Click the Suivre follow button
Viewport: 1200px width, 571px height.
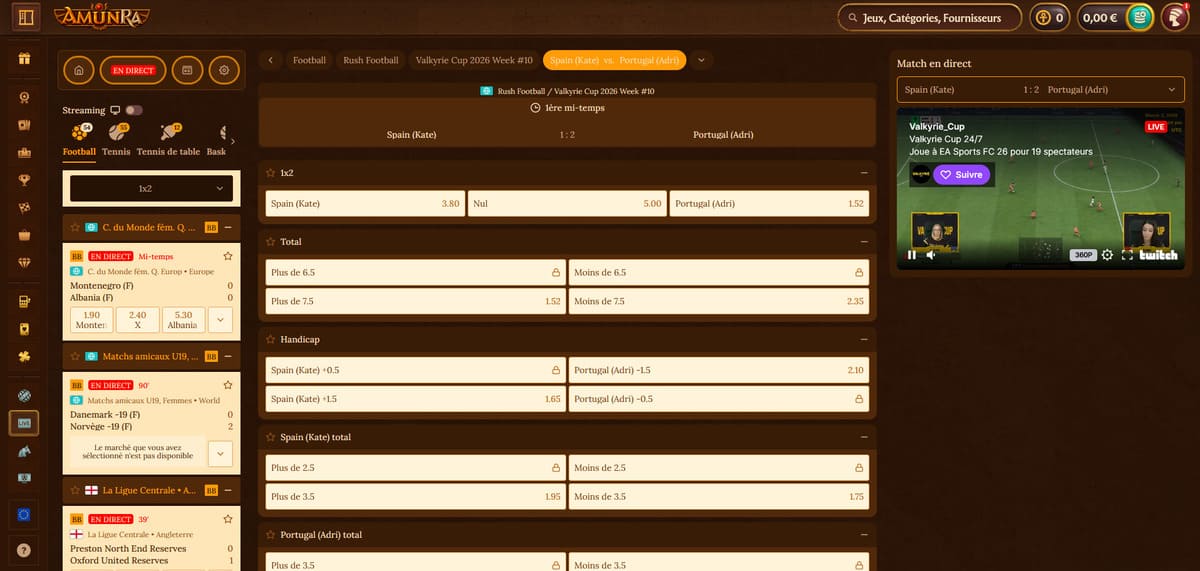961,174
